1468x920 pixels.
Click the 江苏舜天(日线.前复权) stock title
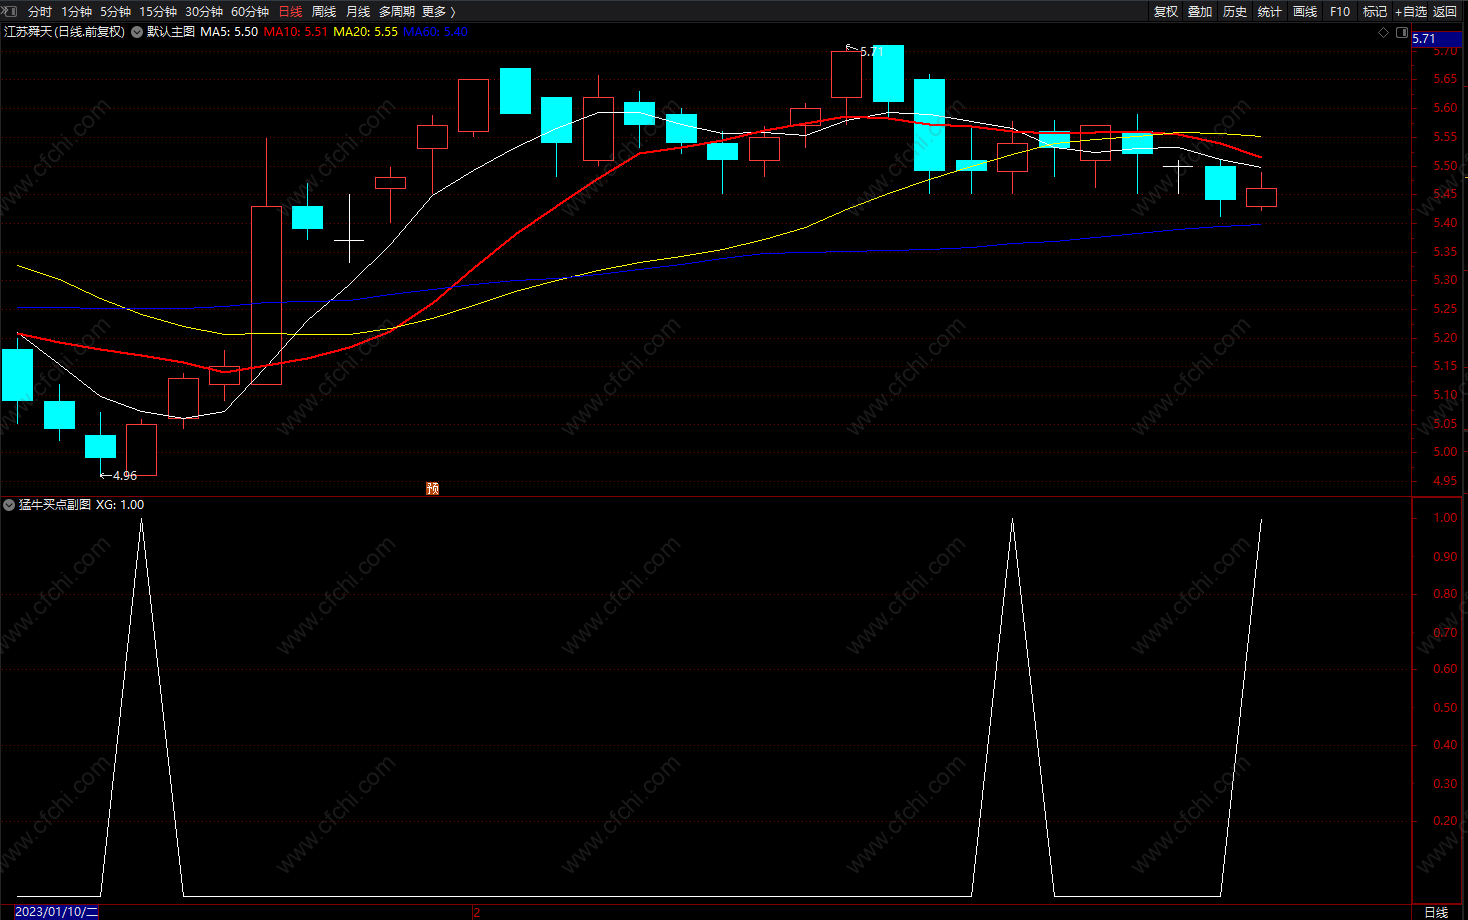tap(65, 32)
